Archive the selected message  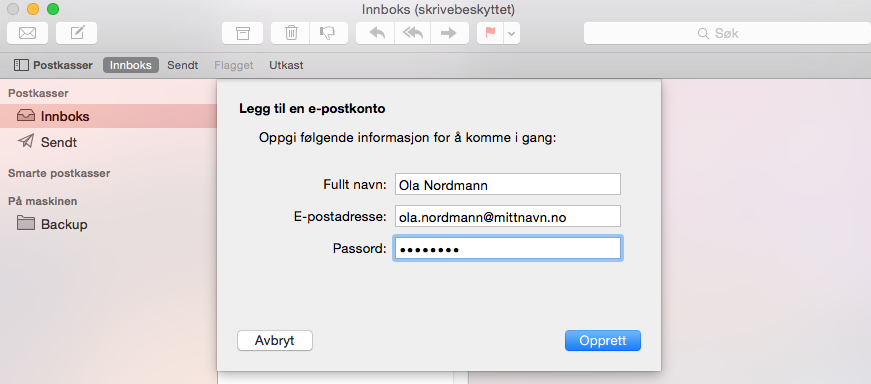[242, 33]
